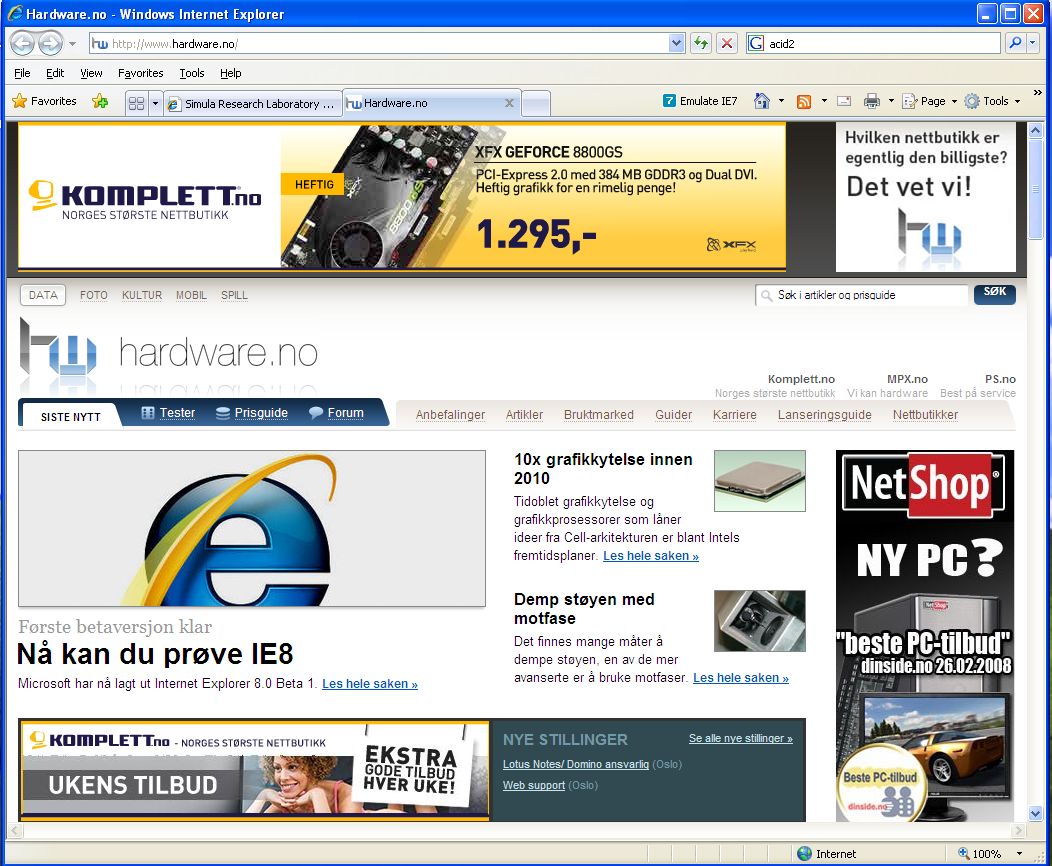Click the address bar URL field
The image size is (1052, 866).
(x=379, y=44)
